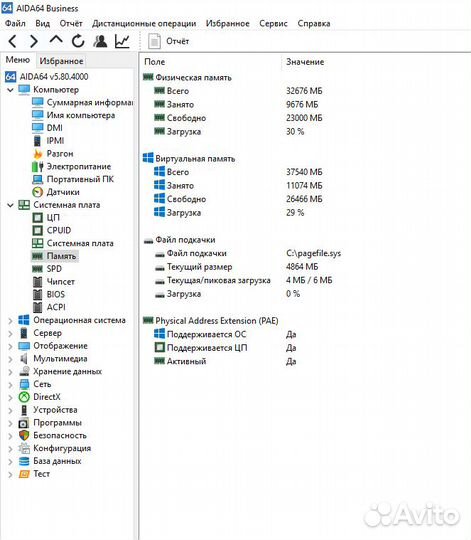471x540 pixels.
Task: Expand the Программы node
Action: 10,423
